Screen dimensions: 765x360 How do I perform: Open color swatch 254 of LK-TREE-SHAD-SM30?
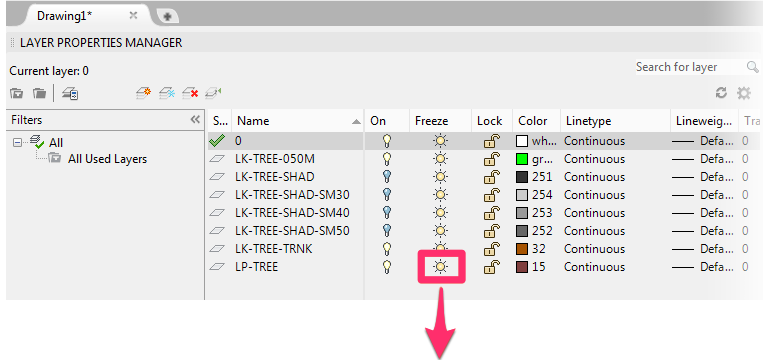pyautogui.click(x=522, y=195)
